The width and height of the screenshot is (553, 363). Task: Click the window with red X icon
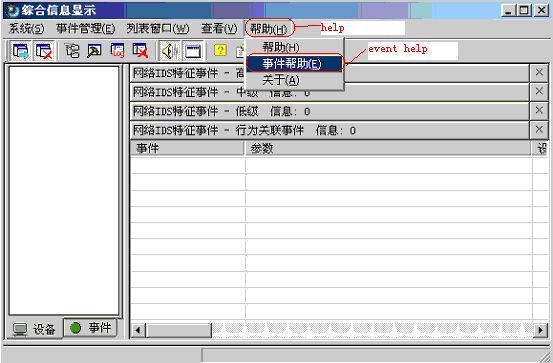coord(44,51)
